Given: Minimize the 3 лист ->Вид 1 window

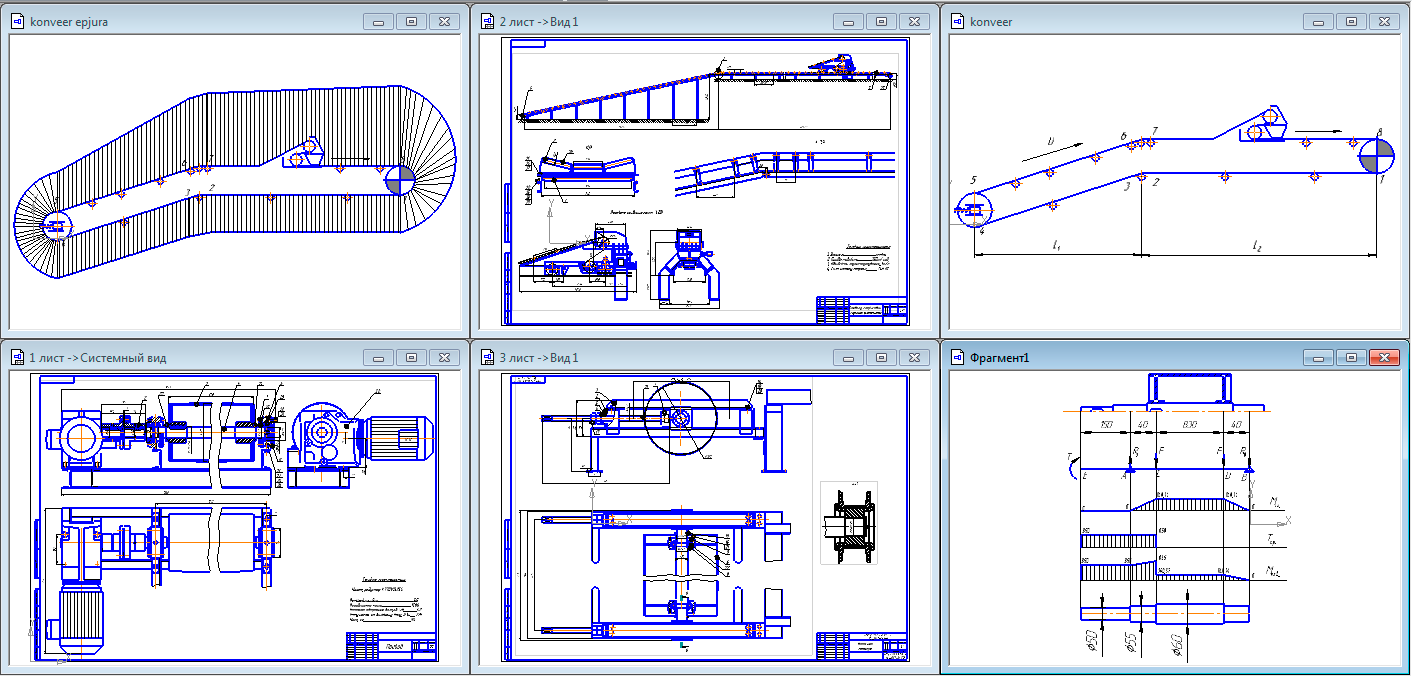Looking at the screenshot, I should [x=847, y=357].
